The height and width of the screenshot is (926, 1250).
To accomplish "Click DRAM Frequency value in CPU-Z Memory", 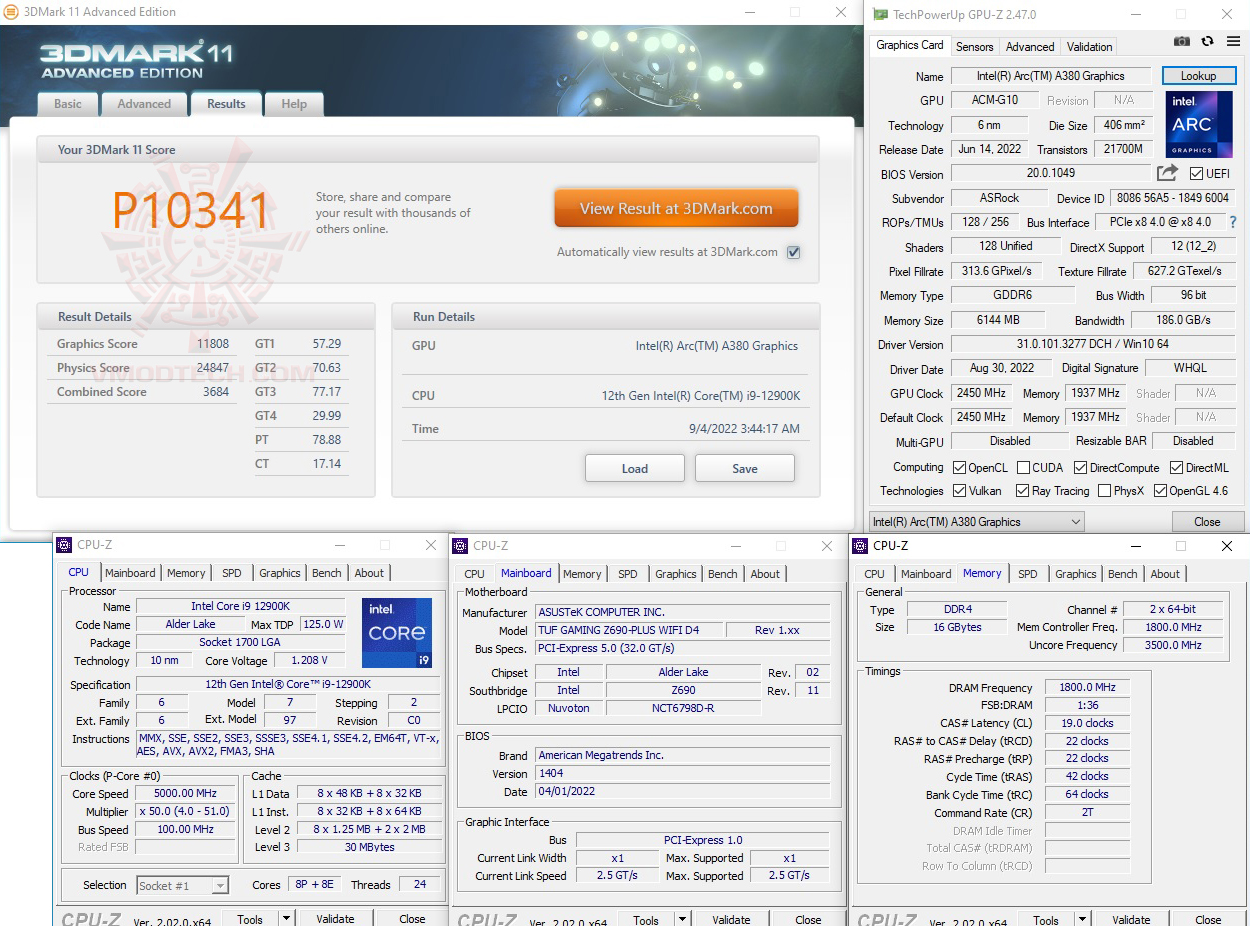I will [1087, 688].
